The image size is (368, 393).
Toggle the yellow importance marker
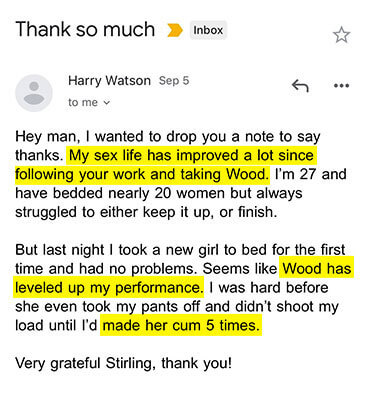[x=175, y=30]
